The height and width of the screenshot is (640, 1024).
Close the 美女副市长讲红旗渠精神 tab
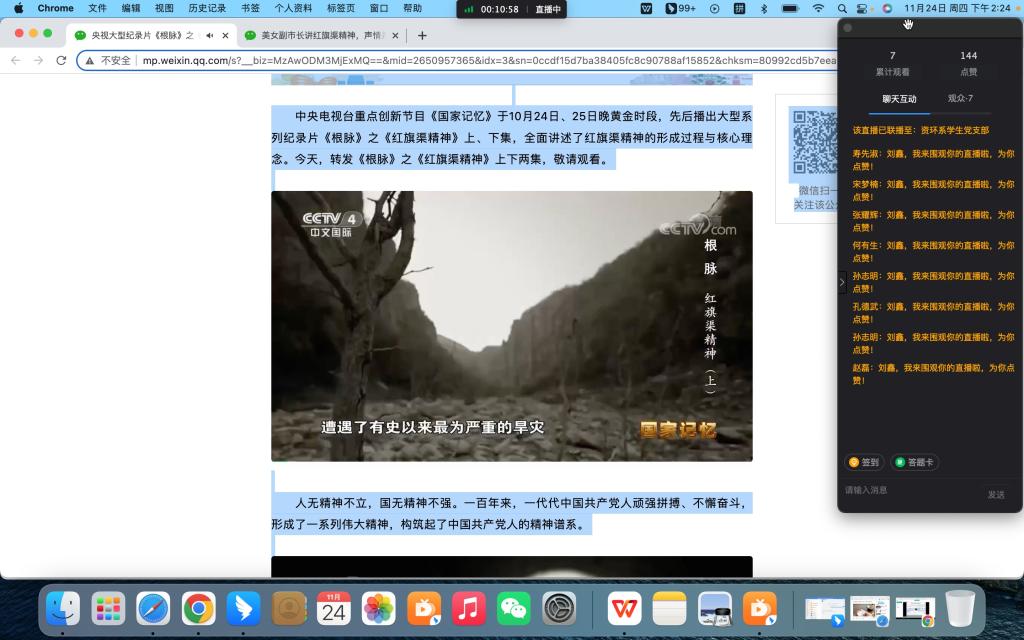(395, 35)
